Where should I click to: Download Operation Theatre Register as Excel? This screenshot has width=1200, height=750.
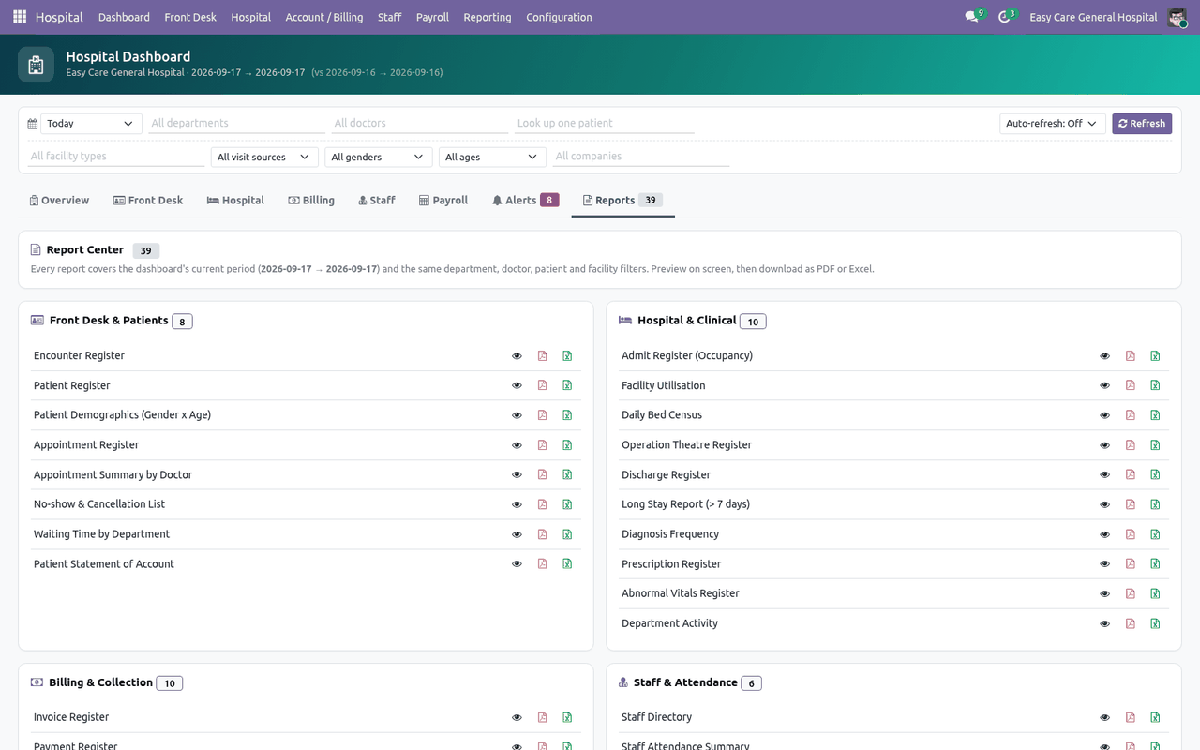point(1155,445)
